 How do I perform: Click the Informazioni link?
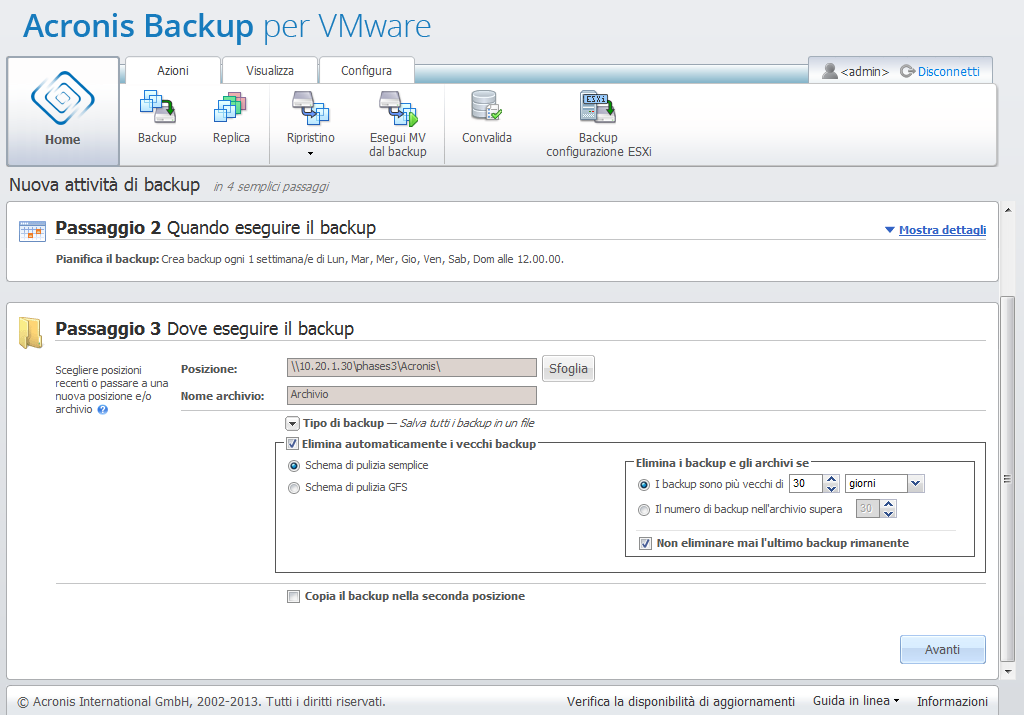tap(952, 701)
